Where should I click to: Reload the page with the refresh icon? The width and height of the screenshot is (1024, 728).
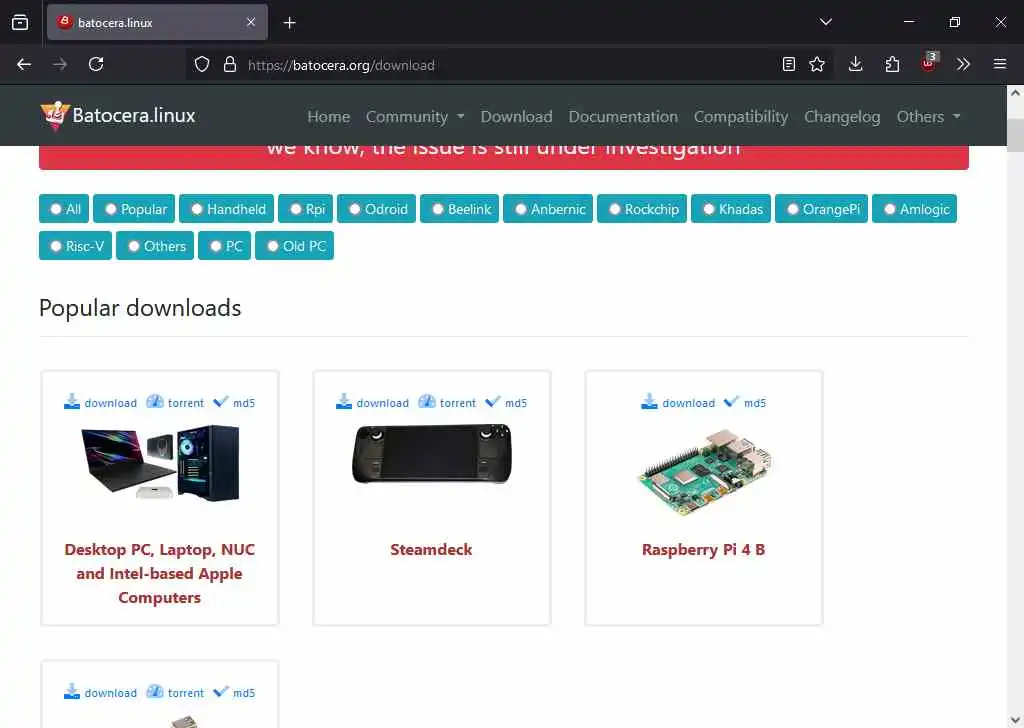click(x=96, y=64)
